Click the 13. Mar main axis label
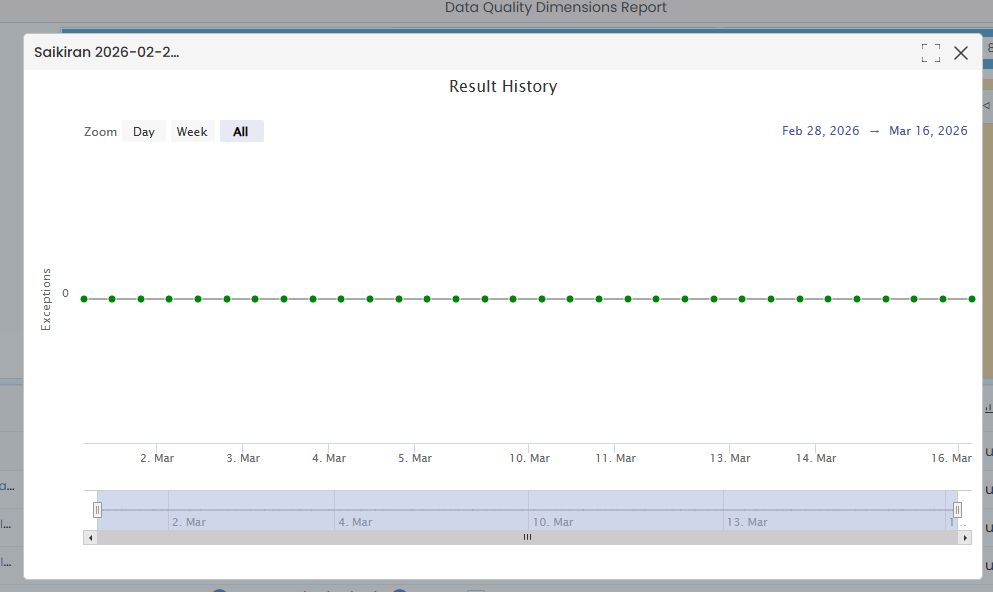Image resolution: width=993 pixels, height=592 pixels. (x=730, y=458)
